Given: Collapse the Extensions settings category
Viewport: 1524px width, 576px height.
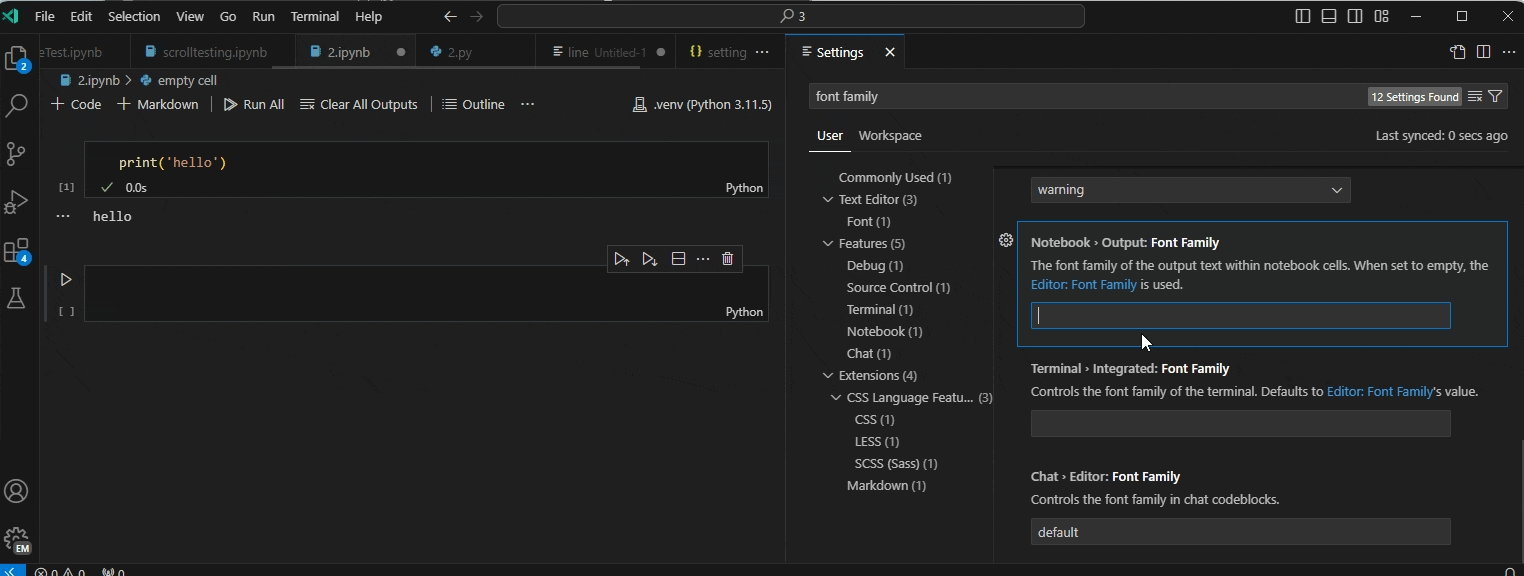Looking at the screenshot, I should (828, 375).
